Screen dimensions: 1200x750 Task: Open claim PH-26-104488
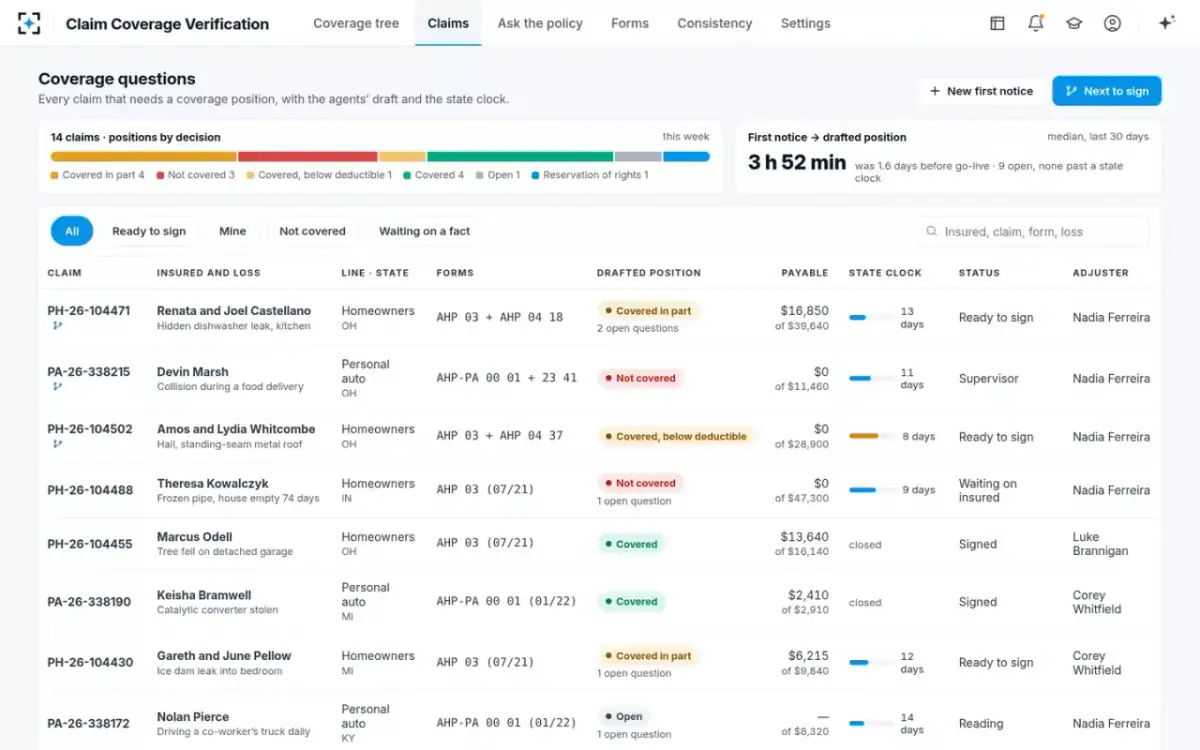[90, 490]
